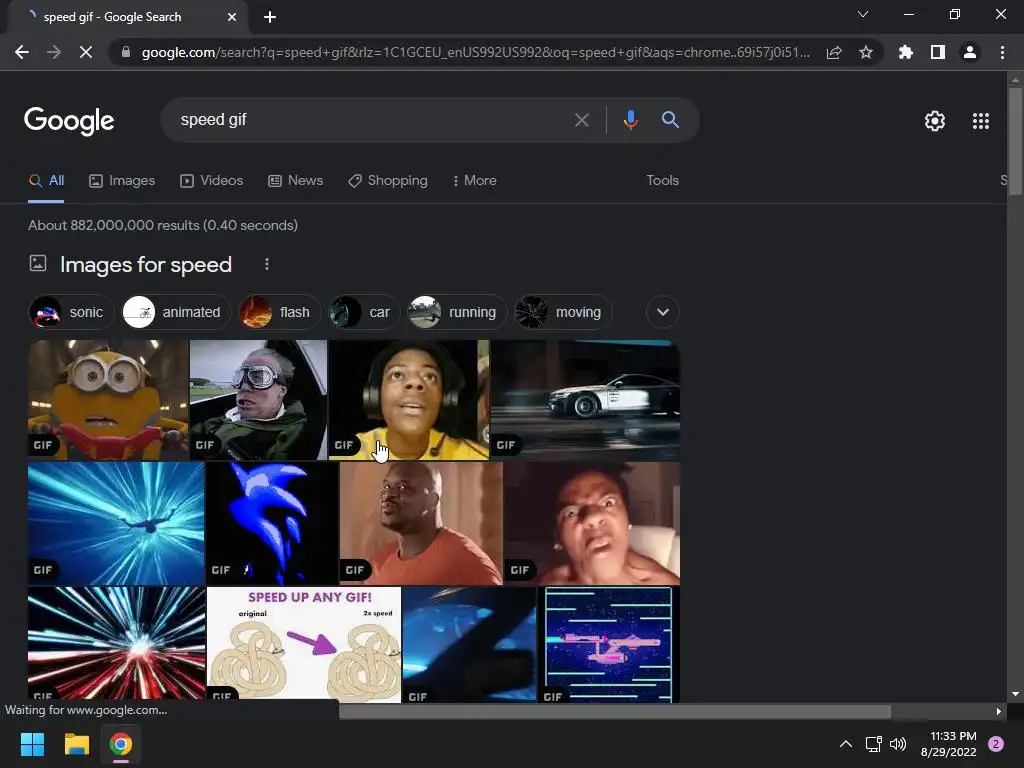1024x768 pixels.
Task: Click the Google logo
Action: pos(69,121)
